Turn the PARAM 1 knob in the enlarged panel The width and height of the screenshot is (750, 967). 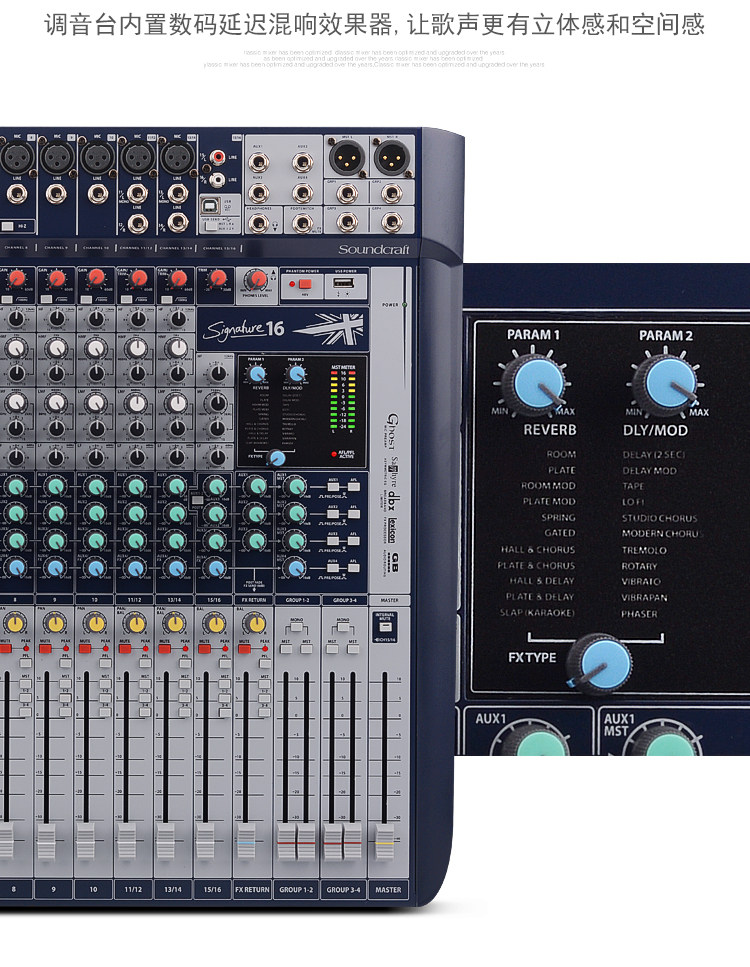[535, 383]
